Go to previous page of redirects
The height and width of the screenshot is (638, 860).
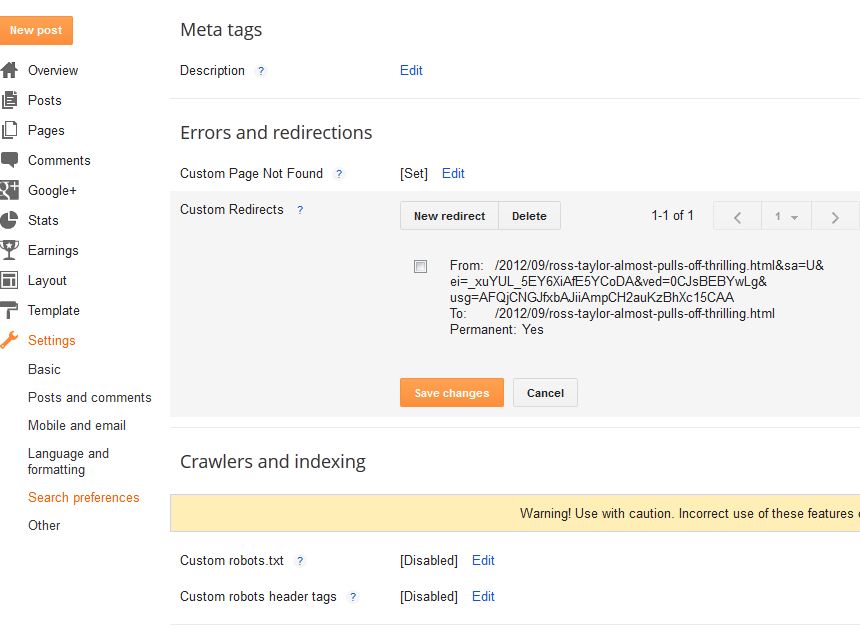coord(738,216)
